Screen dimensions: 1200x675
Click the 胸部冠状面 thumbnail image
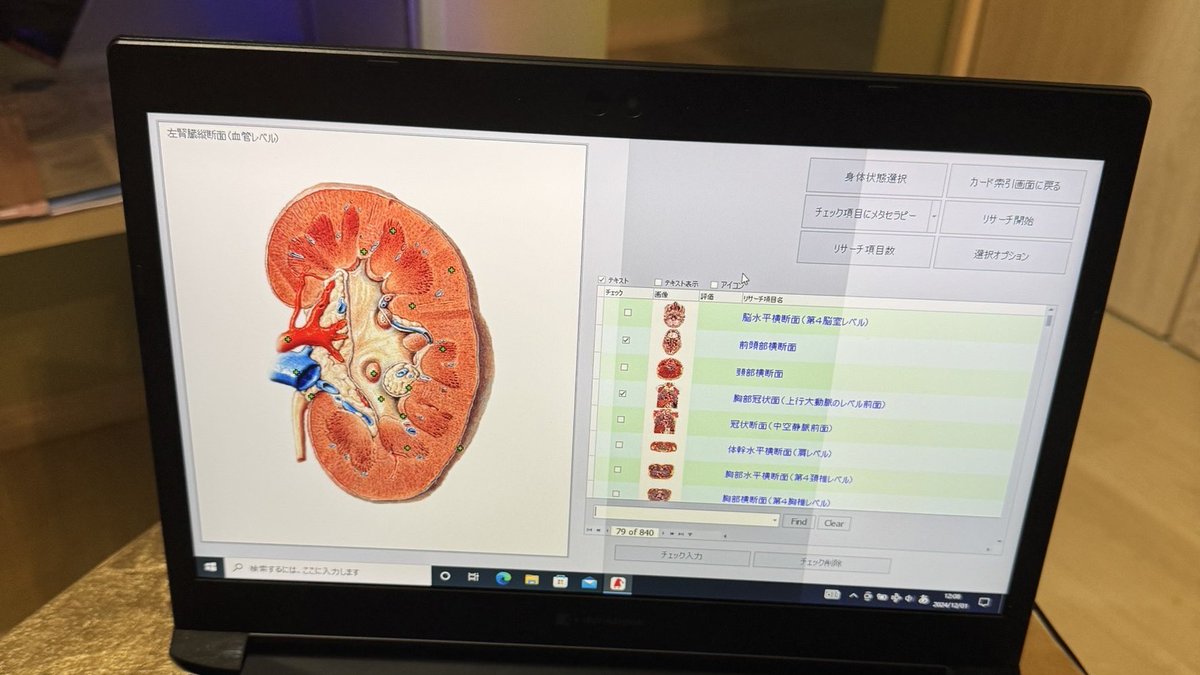[x=666, y=396]
